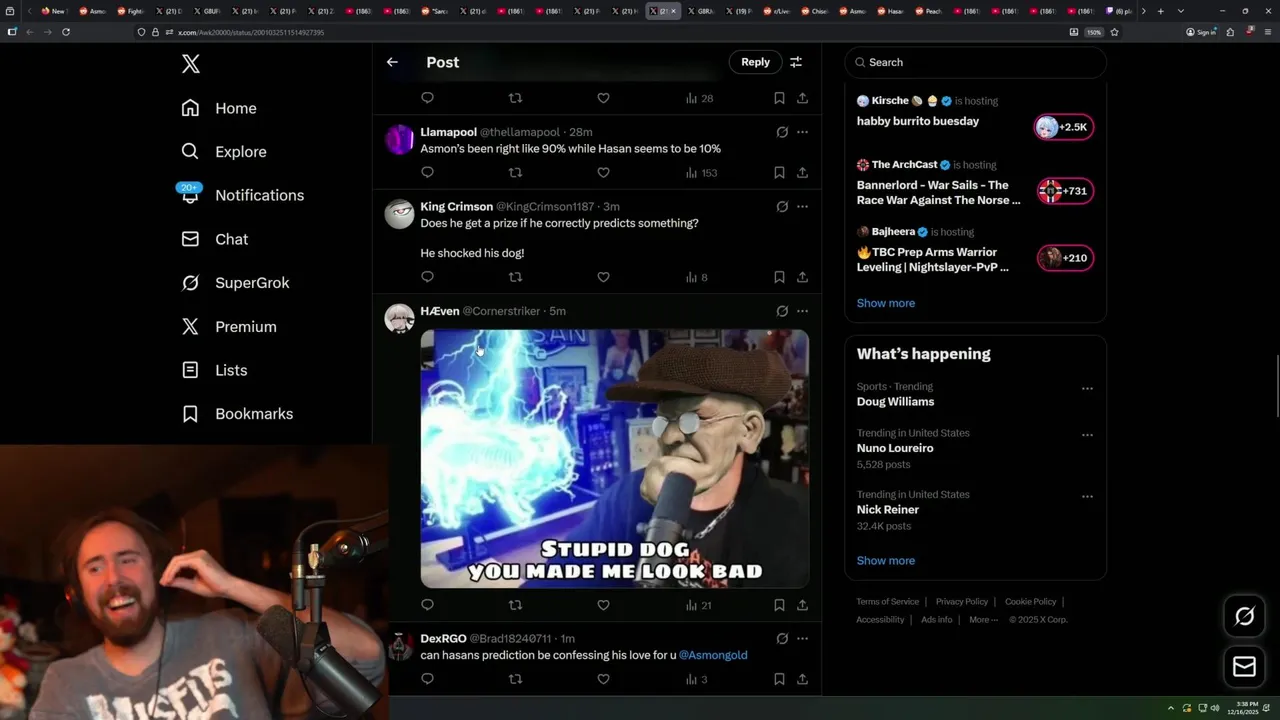Open SuperGrok in left navigation

pyautogui.click(x=235, y=283)
